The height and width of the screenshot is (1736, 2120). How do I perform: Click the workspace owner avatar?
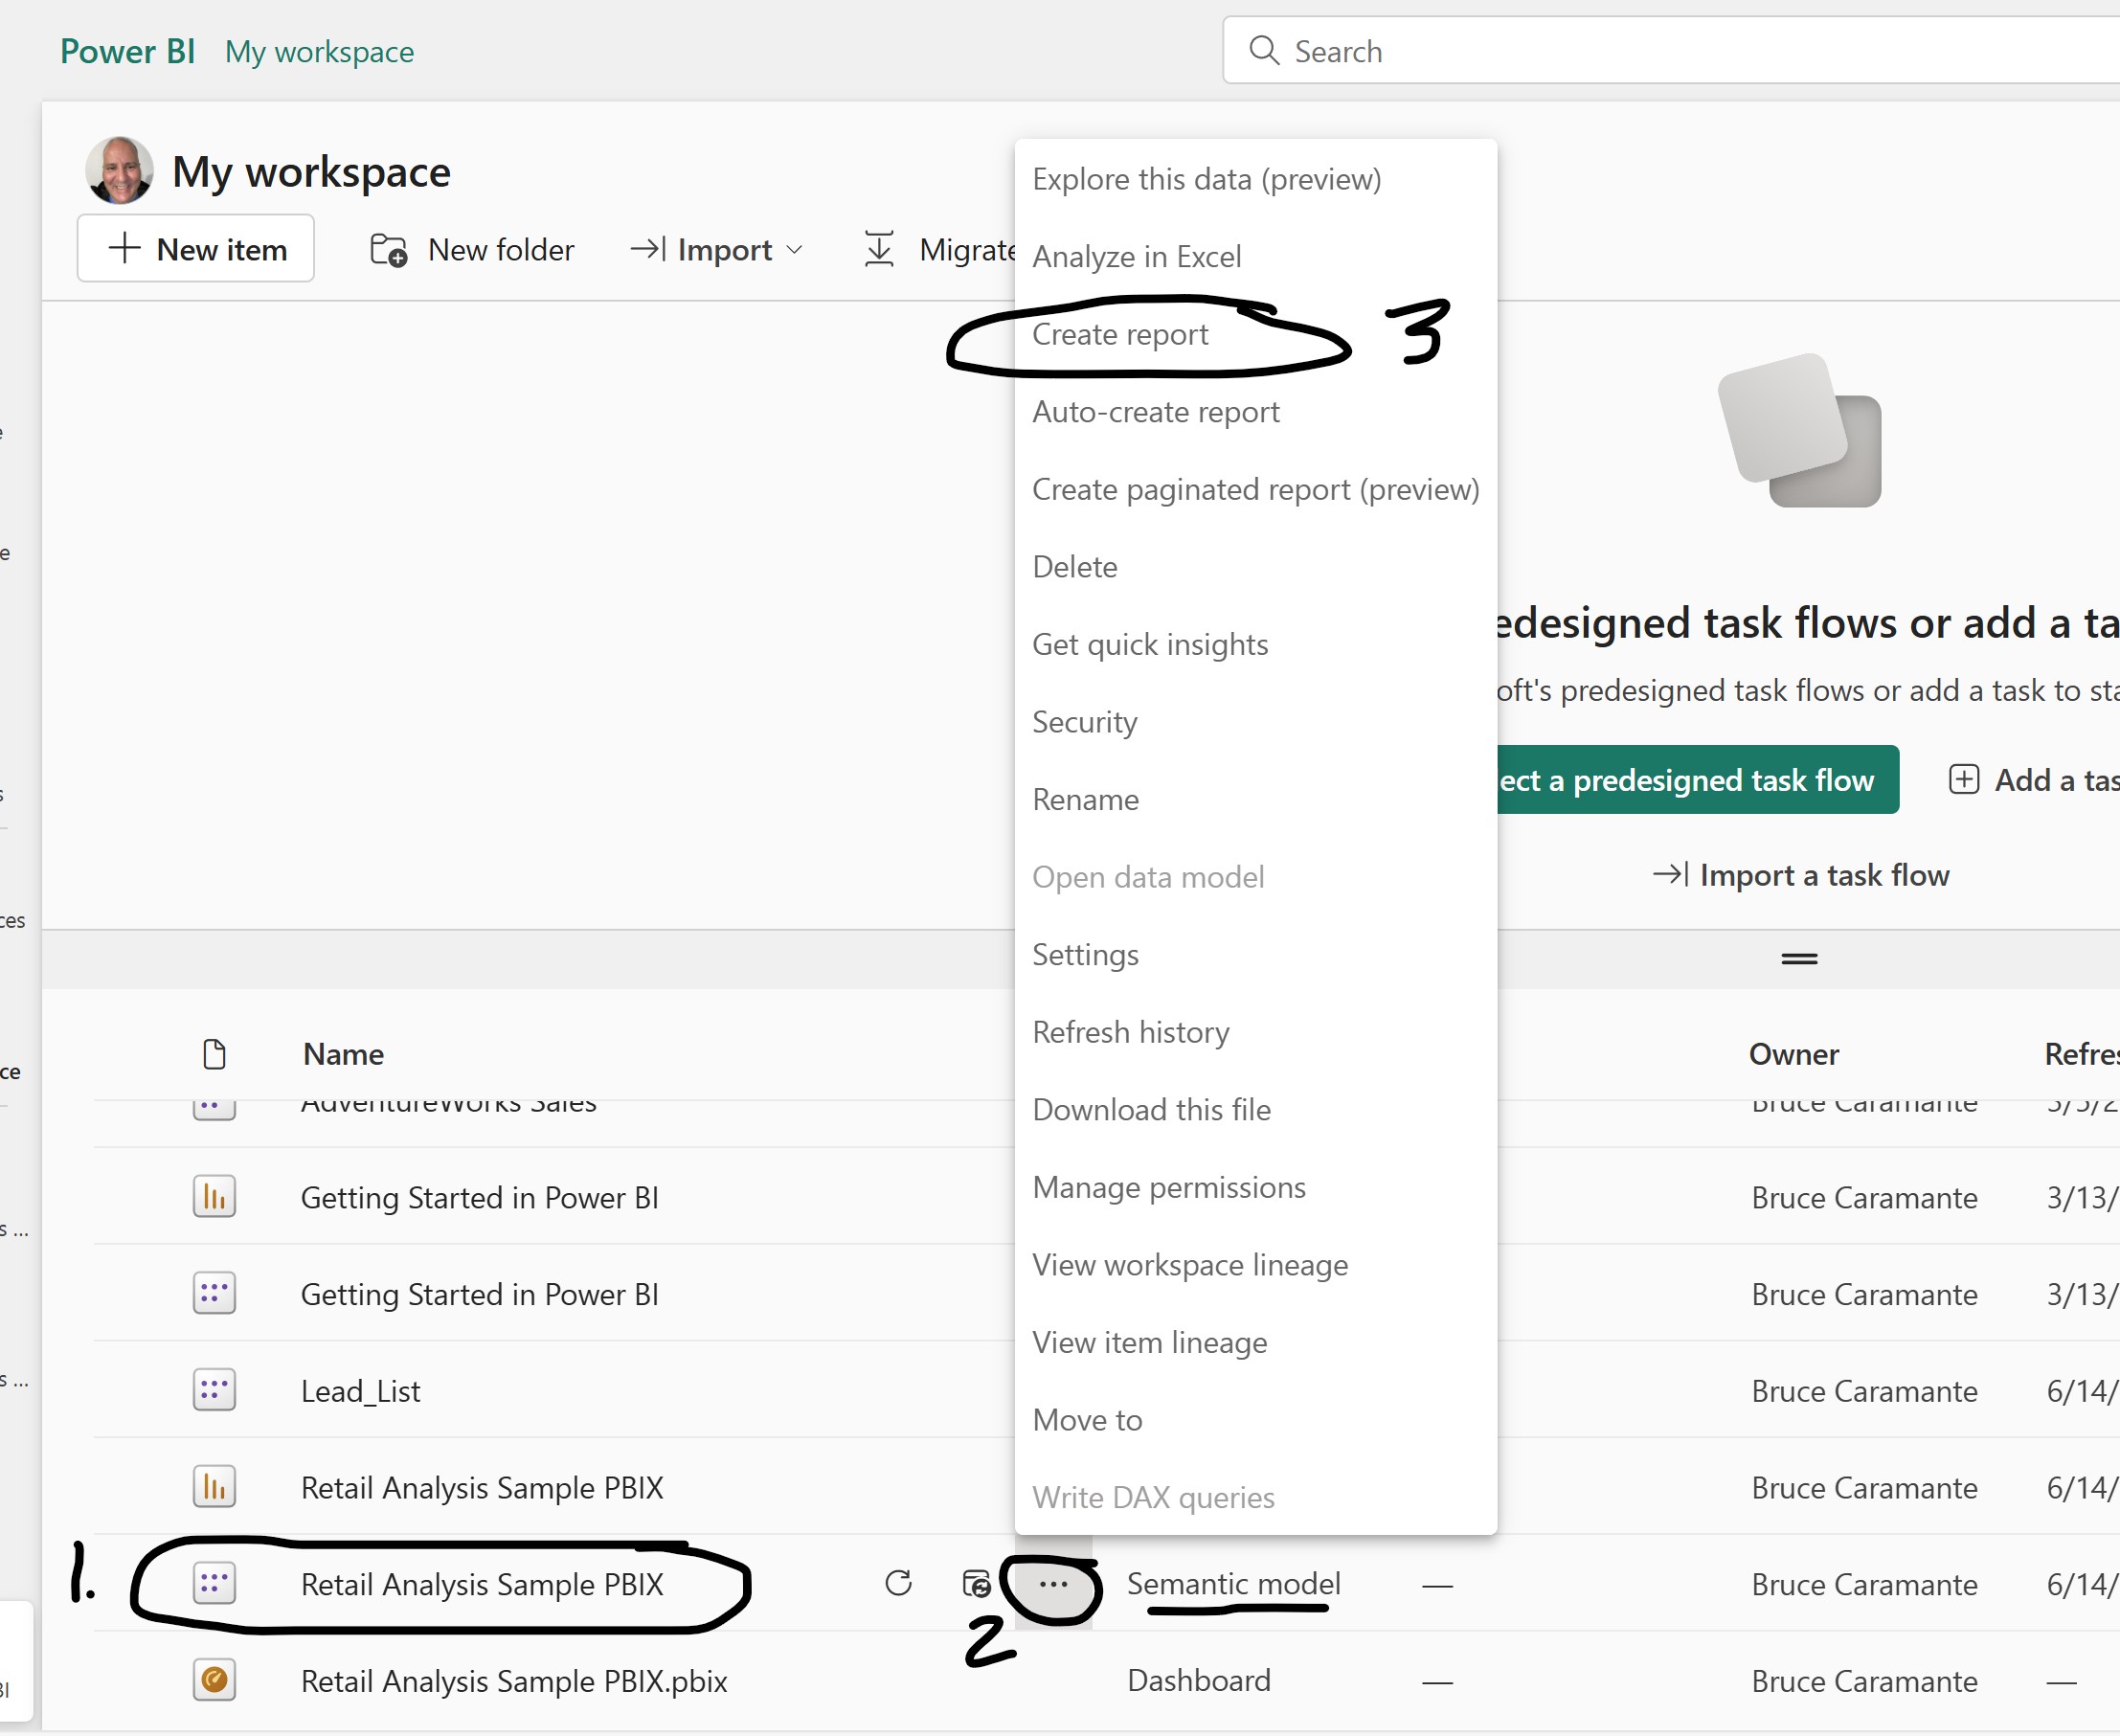pyautogui.click(x=120, y=171)
